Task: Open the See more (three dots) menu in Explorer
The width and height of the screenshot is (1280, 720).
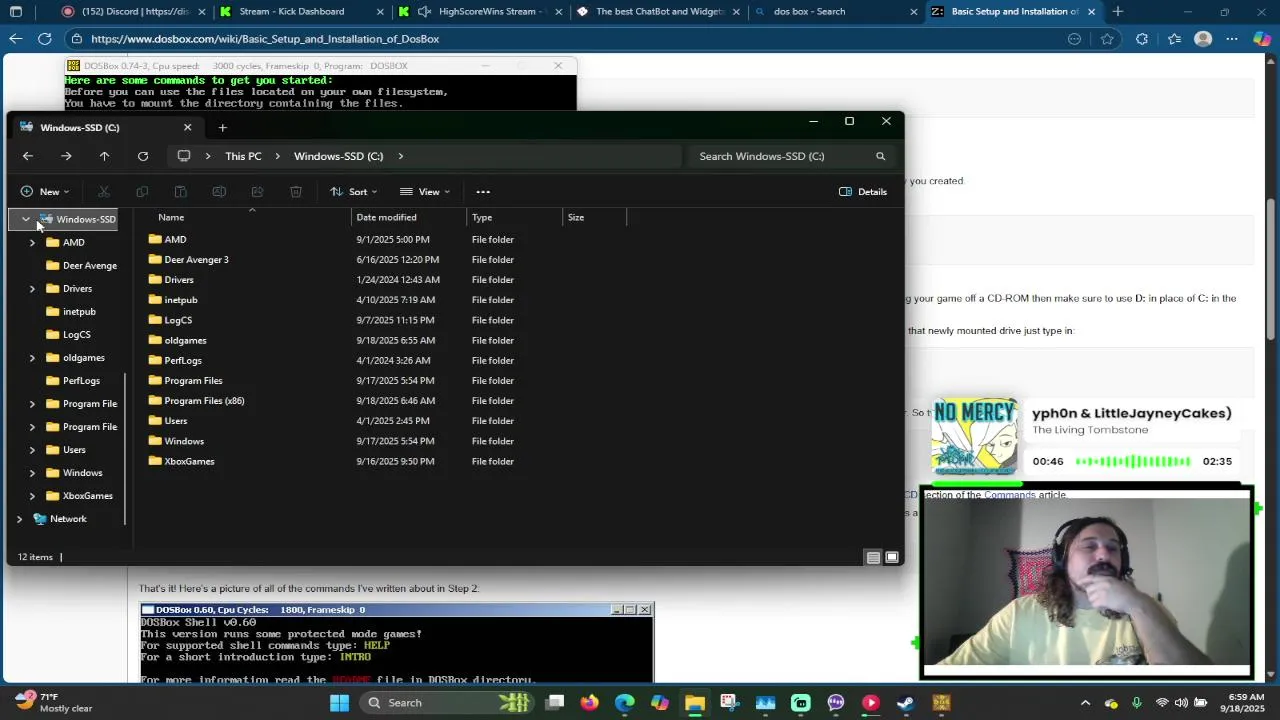Action: (483, 191)
